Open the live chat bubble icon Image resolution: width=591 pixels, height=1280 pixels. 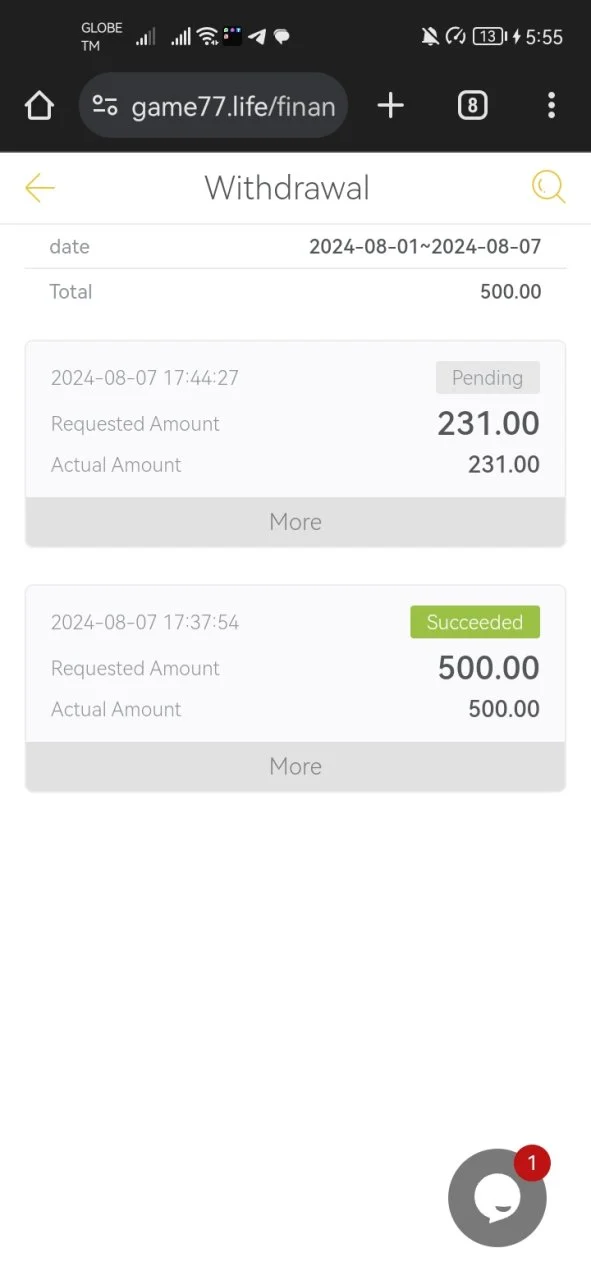coord(497,1198)
